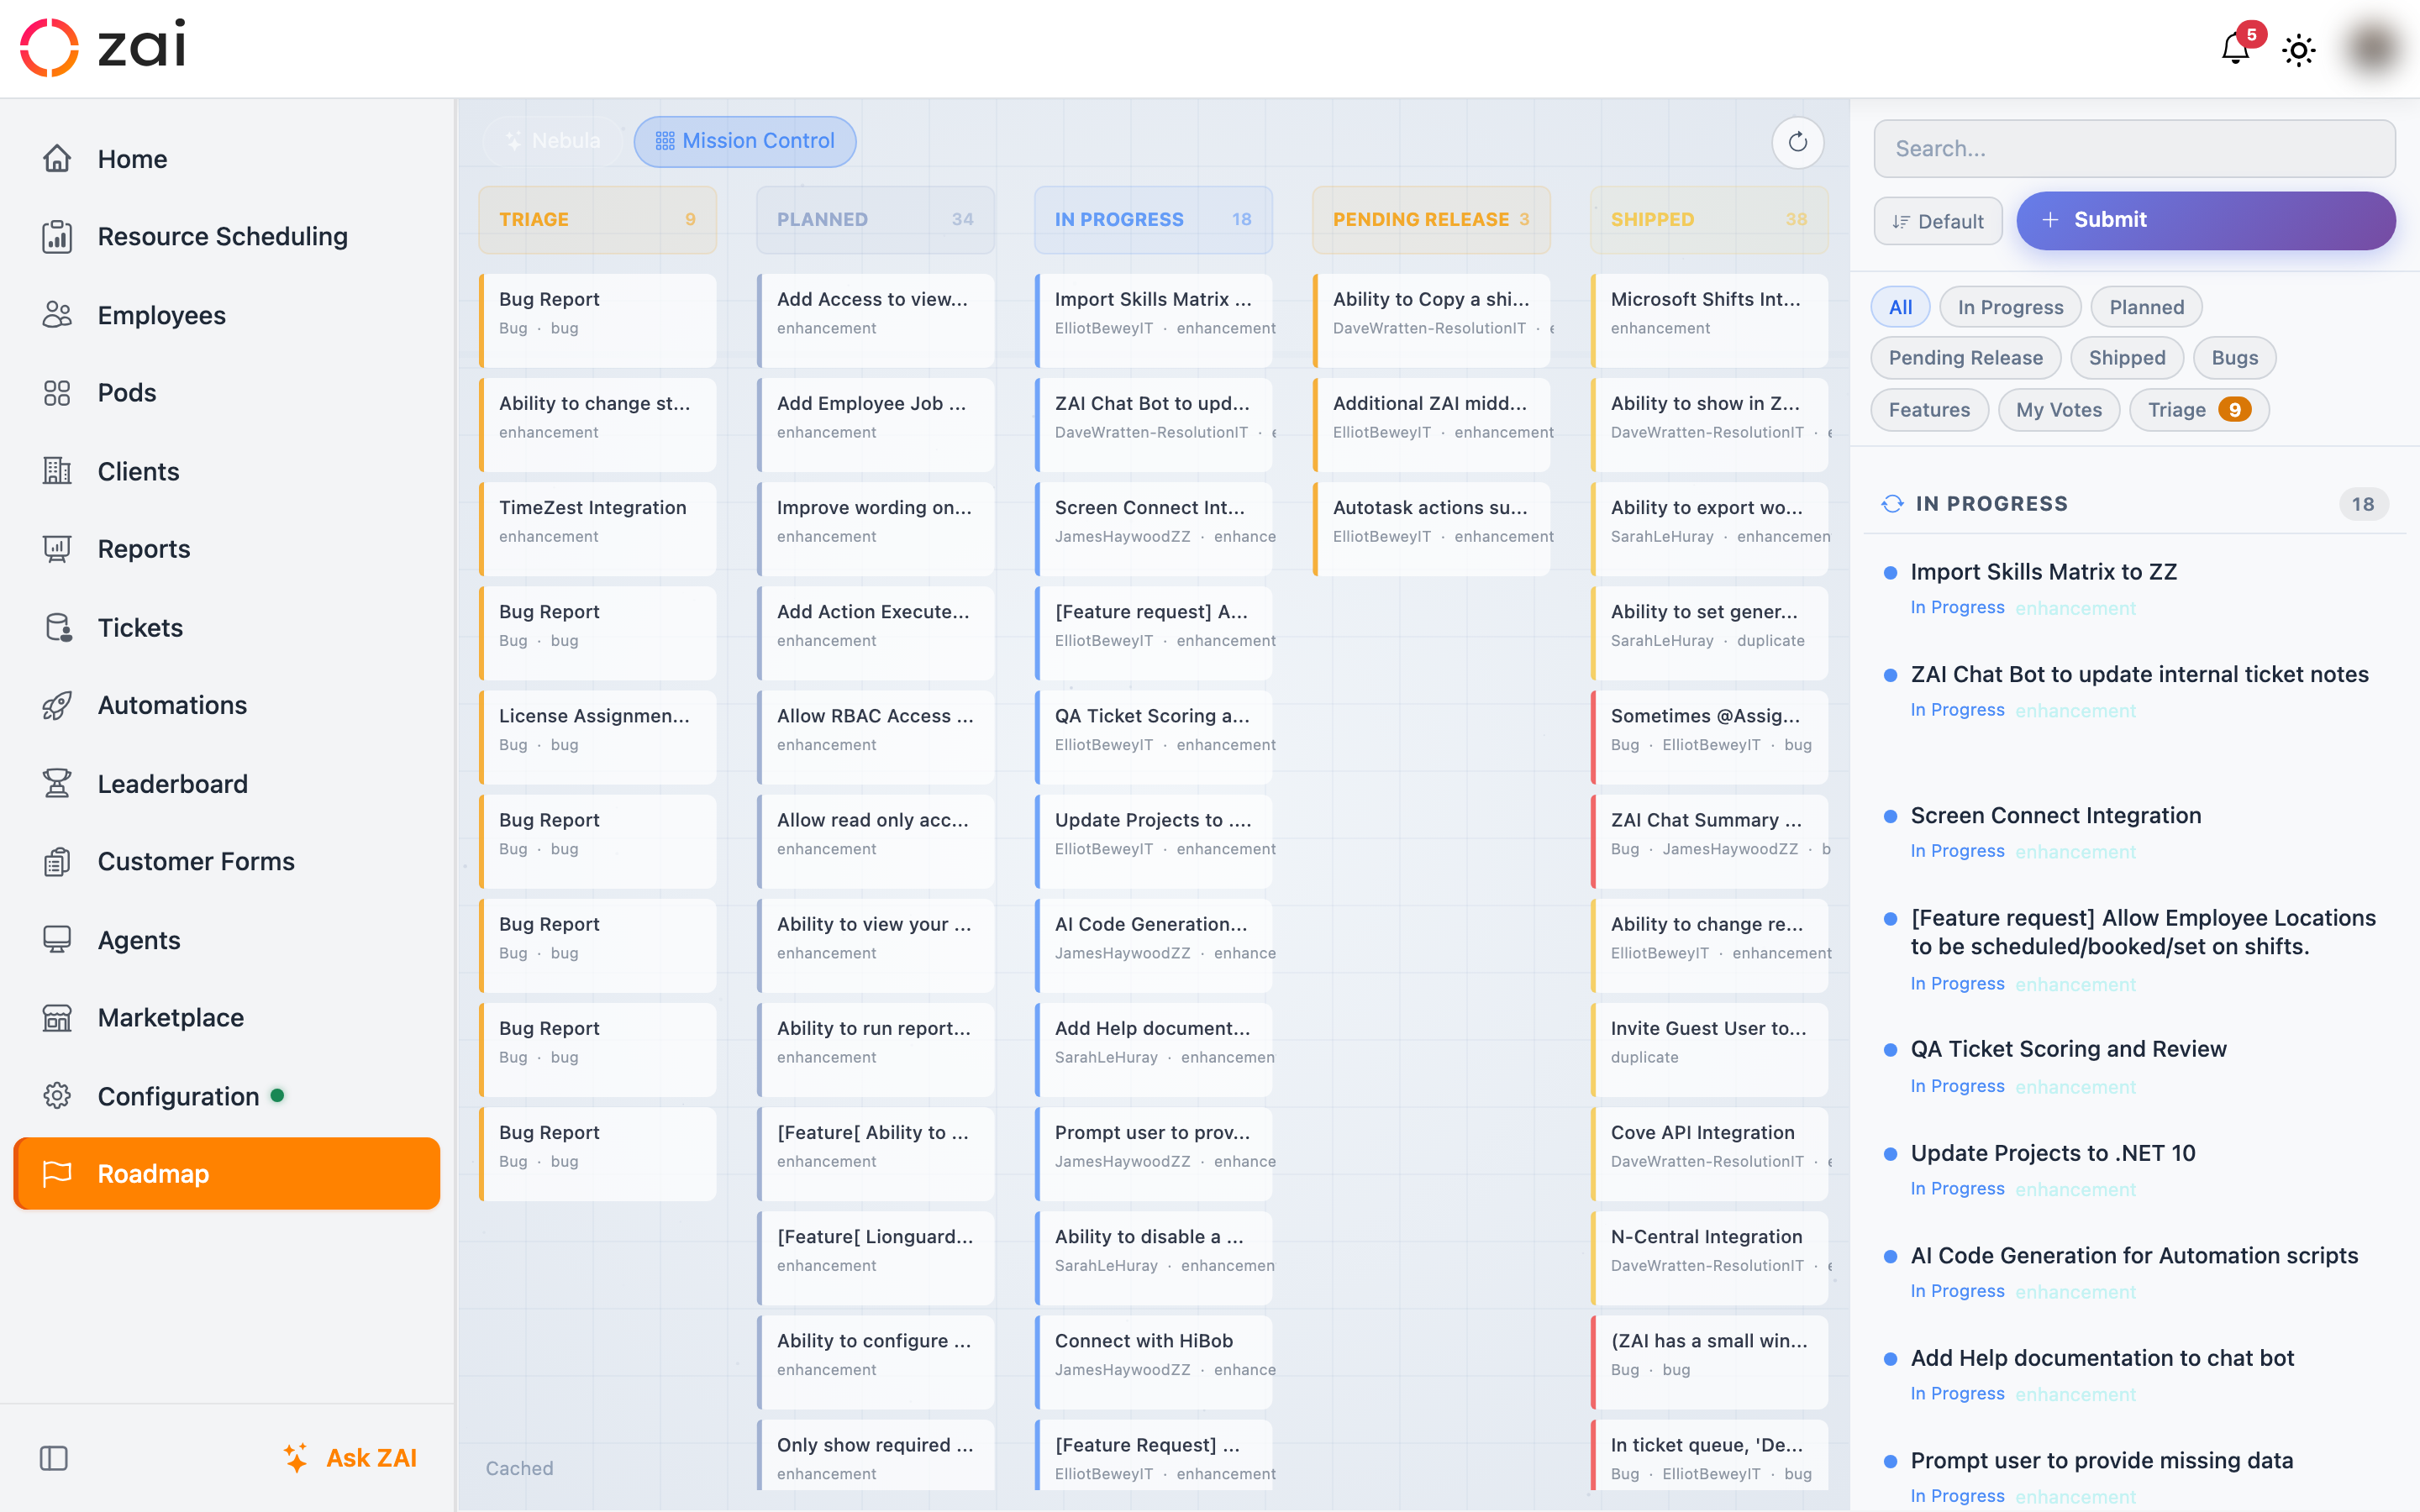
Task: Click the Leaderboard trophy icon
Action: (x=57, y=784)
